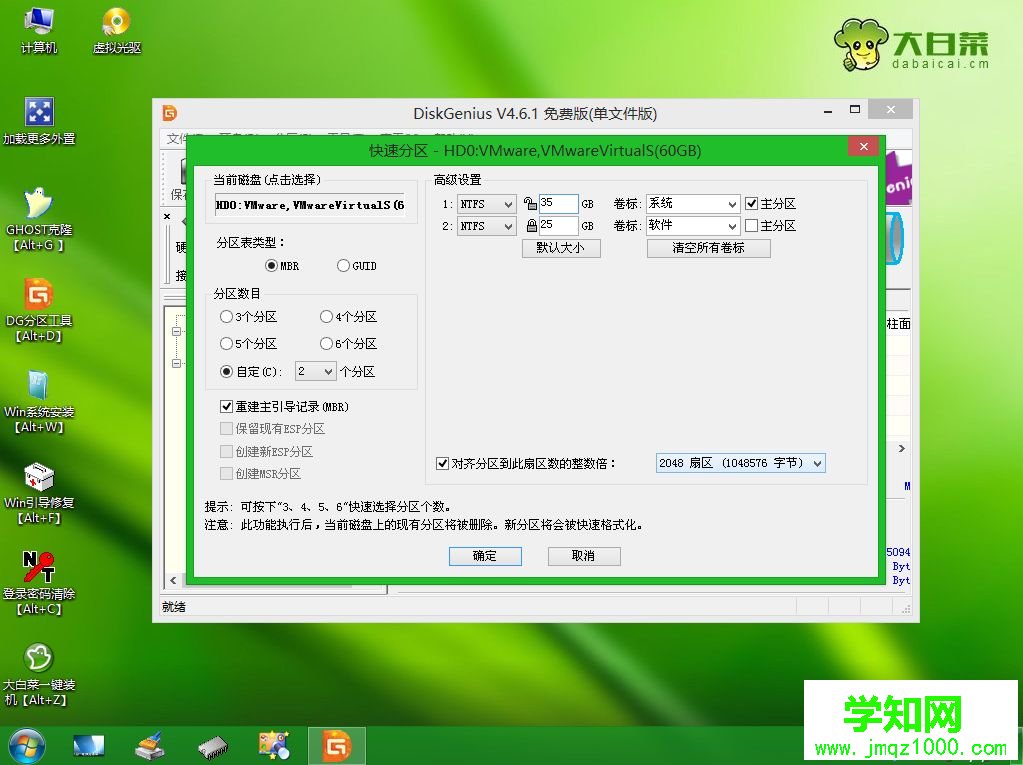Image resolution: width=1023 pixels, height=765 pixels.
Task: Open the 卷标 dropdown labeled 系统
Action: (692, 203)
